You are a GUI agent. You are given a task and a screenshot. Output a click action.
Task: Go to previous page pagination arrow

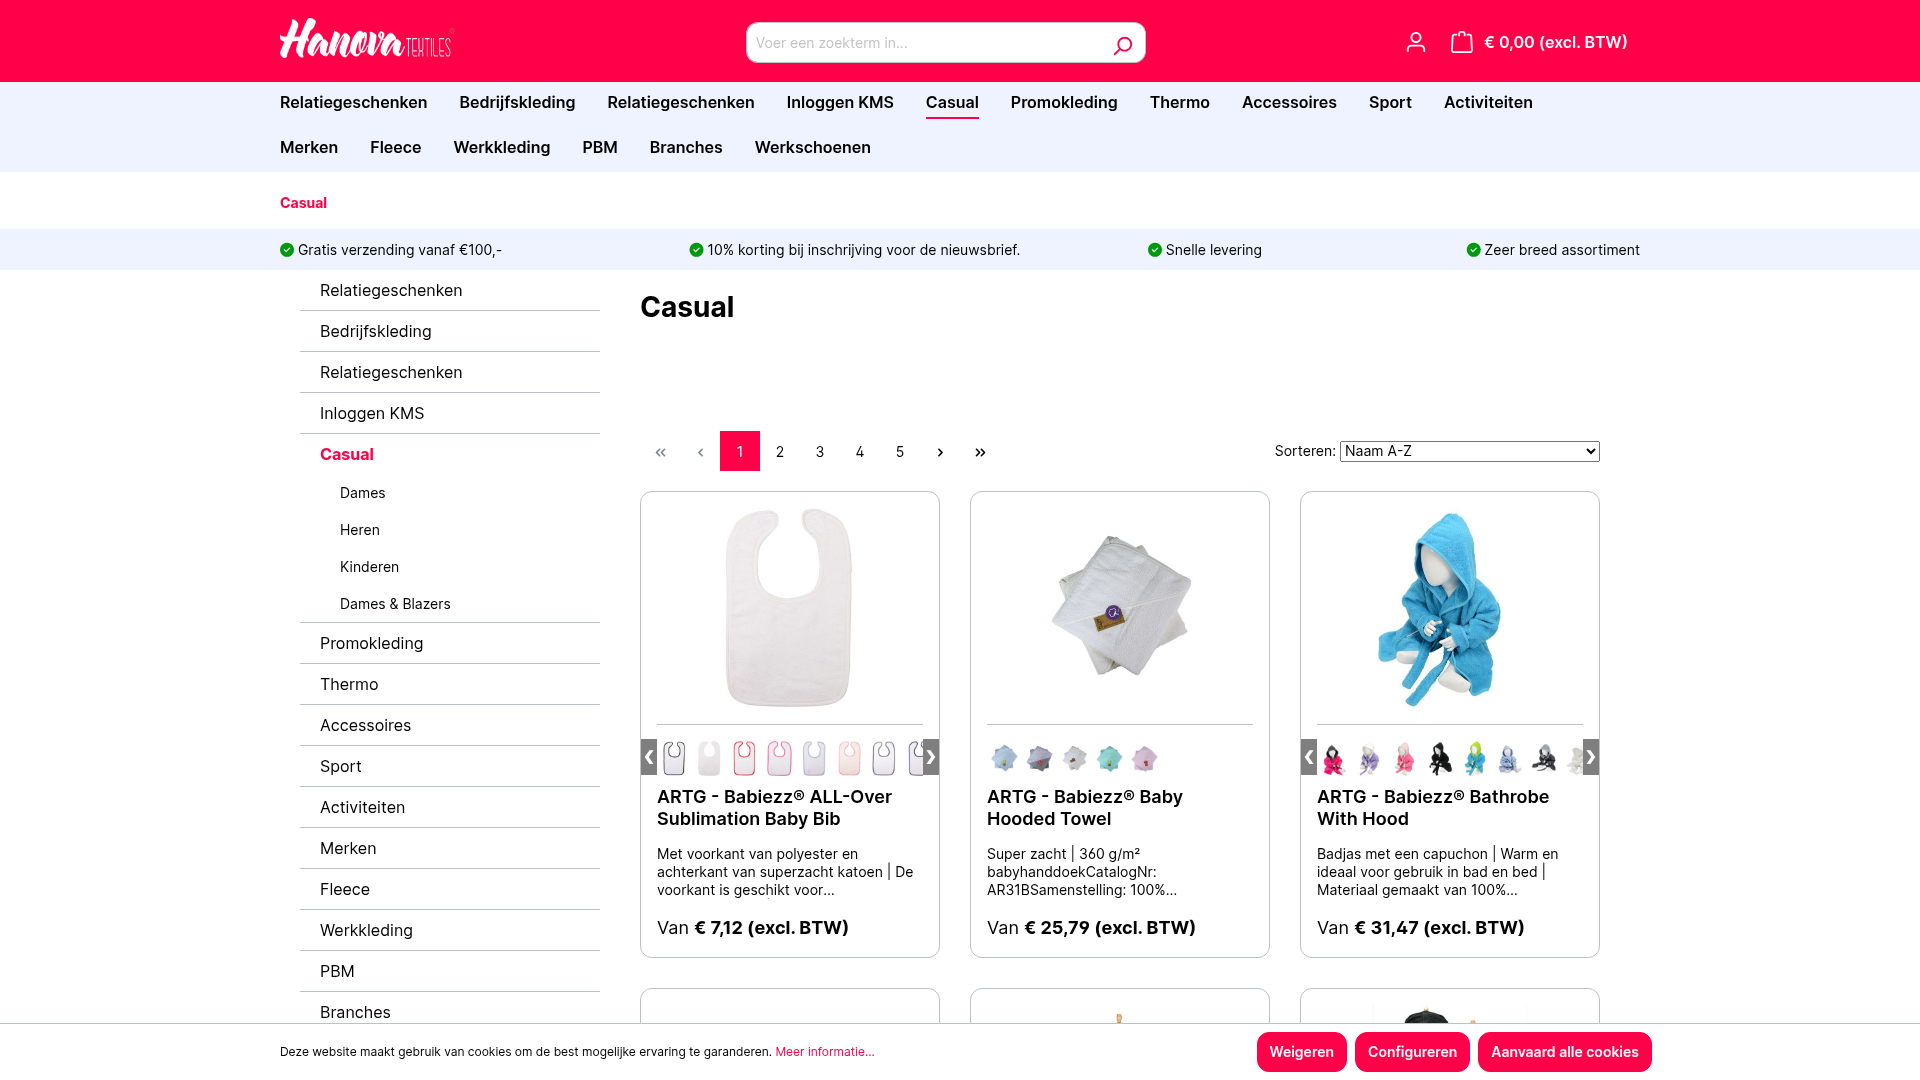click(x=700, y=452)
